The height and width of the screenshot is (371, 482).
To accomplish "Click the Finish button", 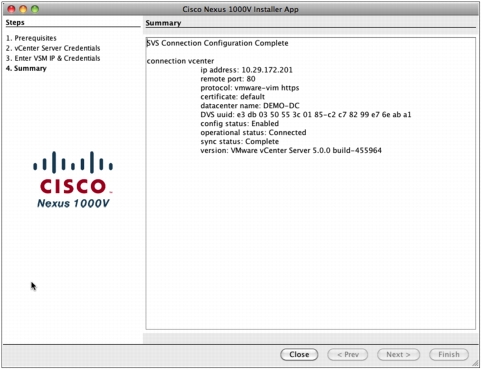I will pos(449,354).
